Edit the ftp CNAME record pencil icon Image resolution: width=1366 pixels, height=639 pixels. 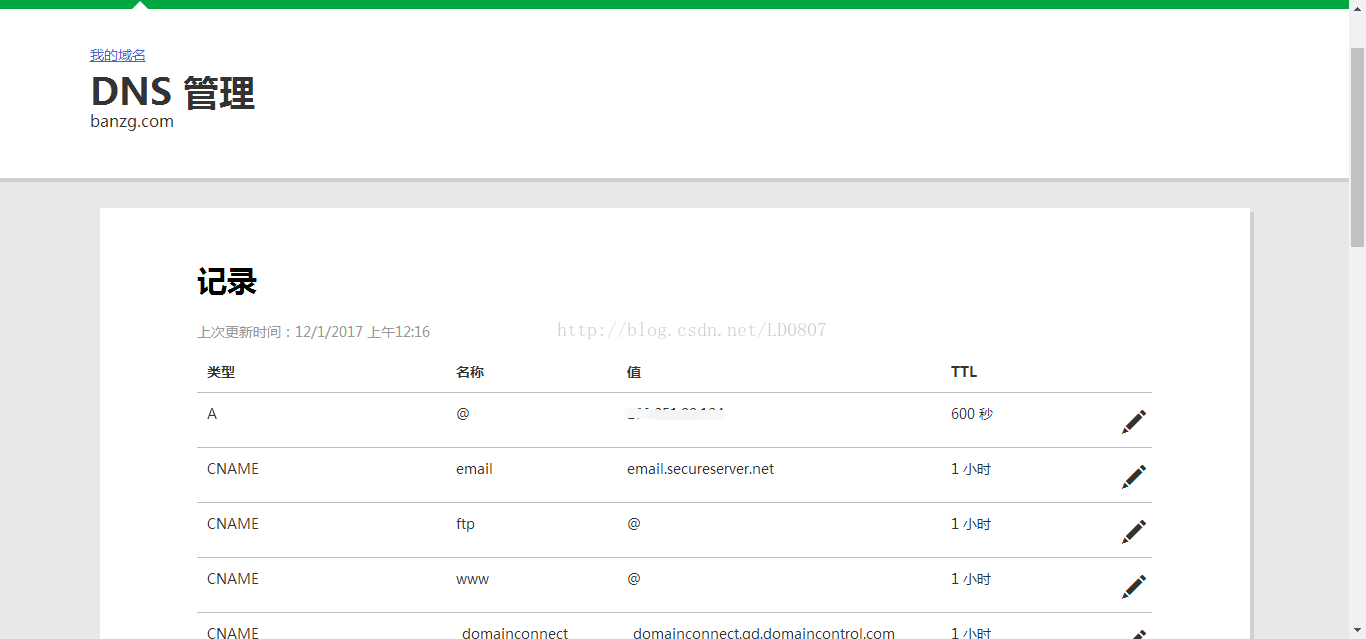coord(1134,532)
